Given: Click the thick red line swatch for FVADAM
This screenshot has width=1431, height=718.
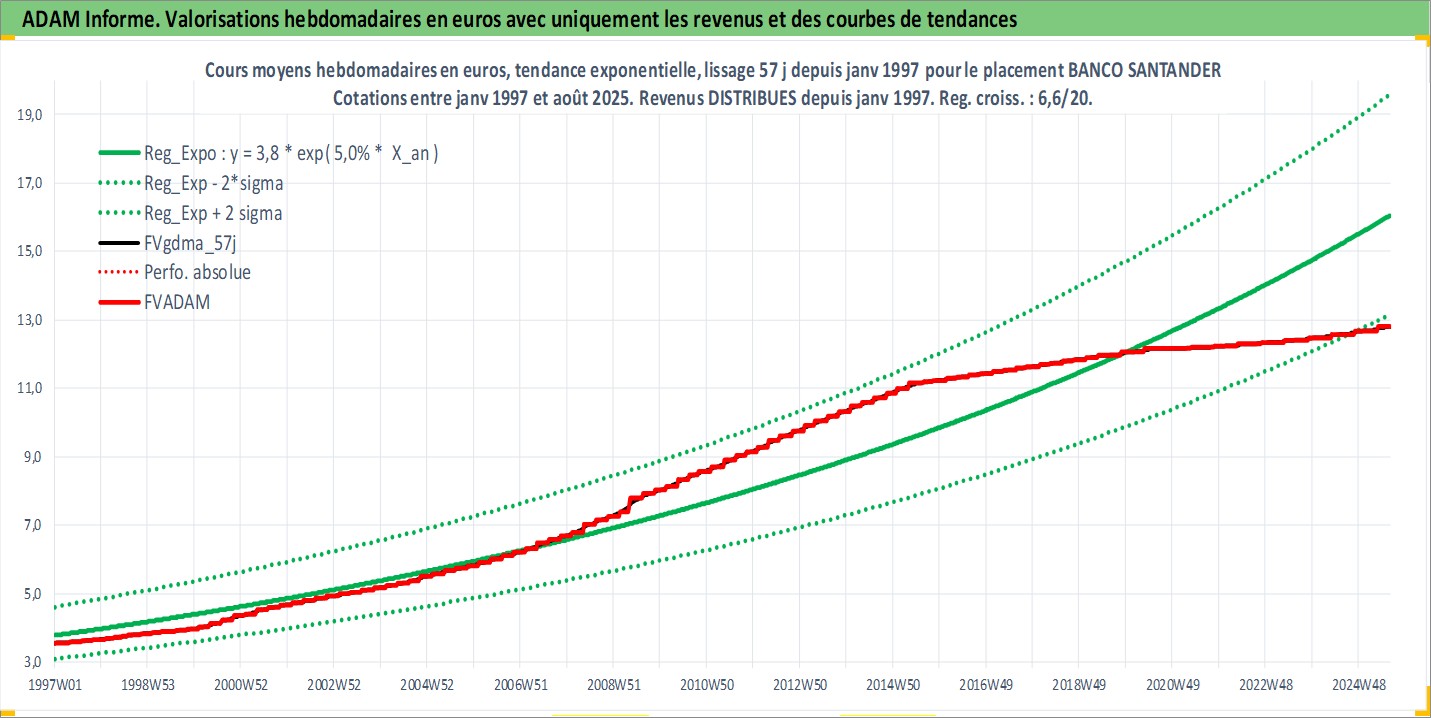Looking at the screenshot, I should click(x=117, y=302).
